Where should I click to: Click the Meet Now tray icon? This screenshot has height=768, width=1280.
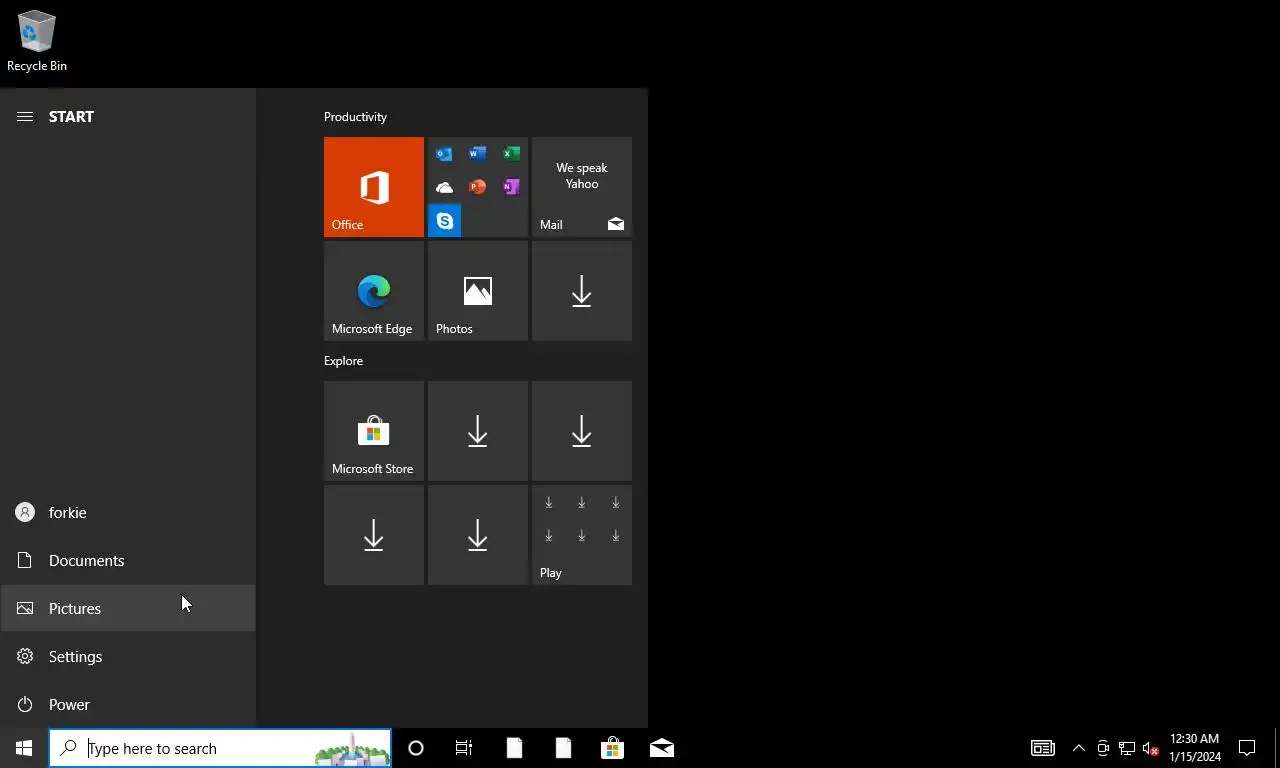coord(1103,748)
